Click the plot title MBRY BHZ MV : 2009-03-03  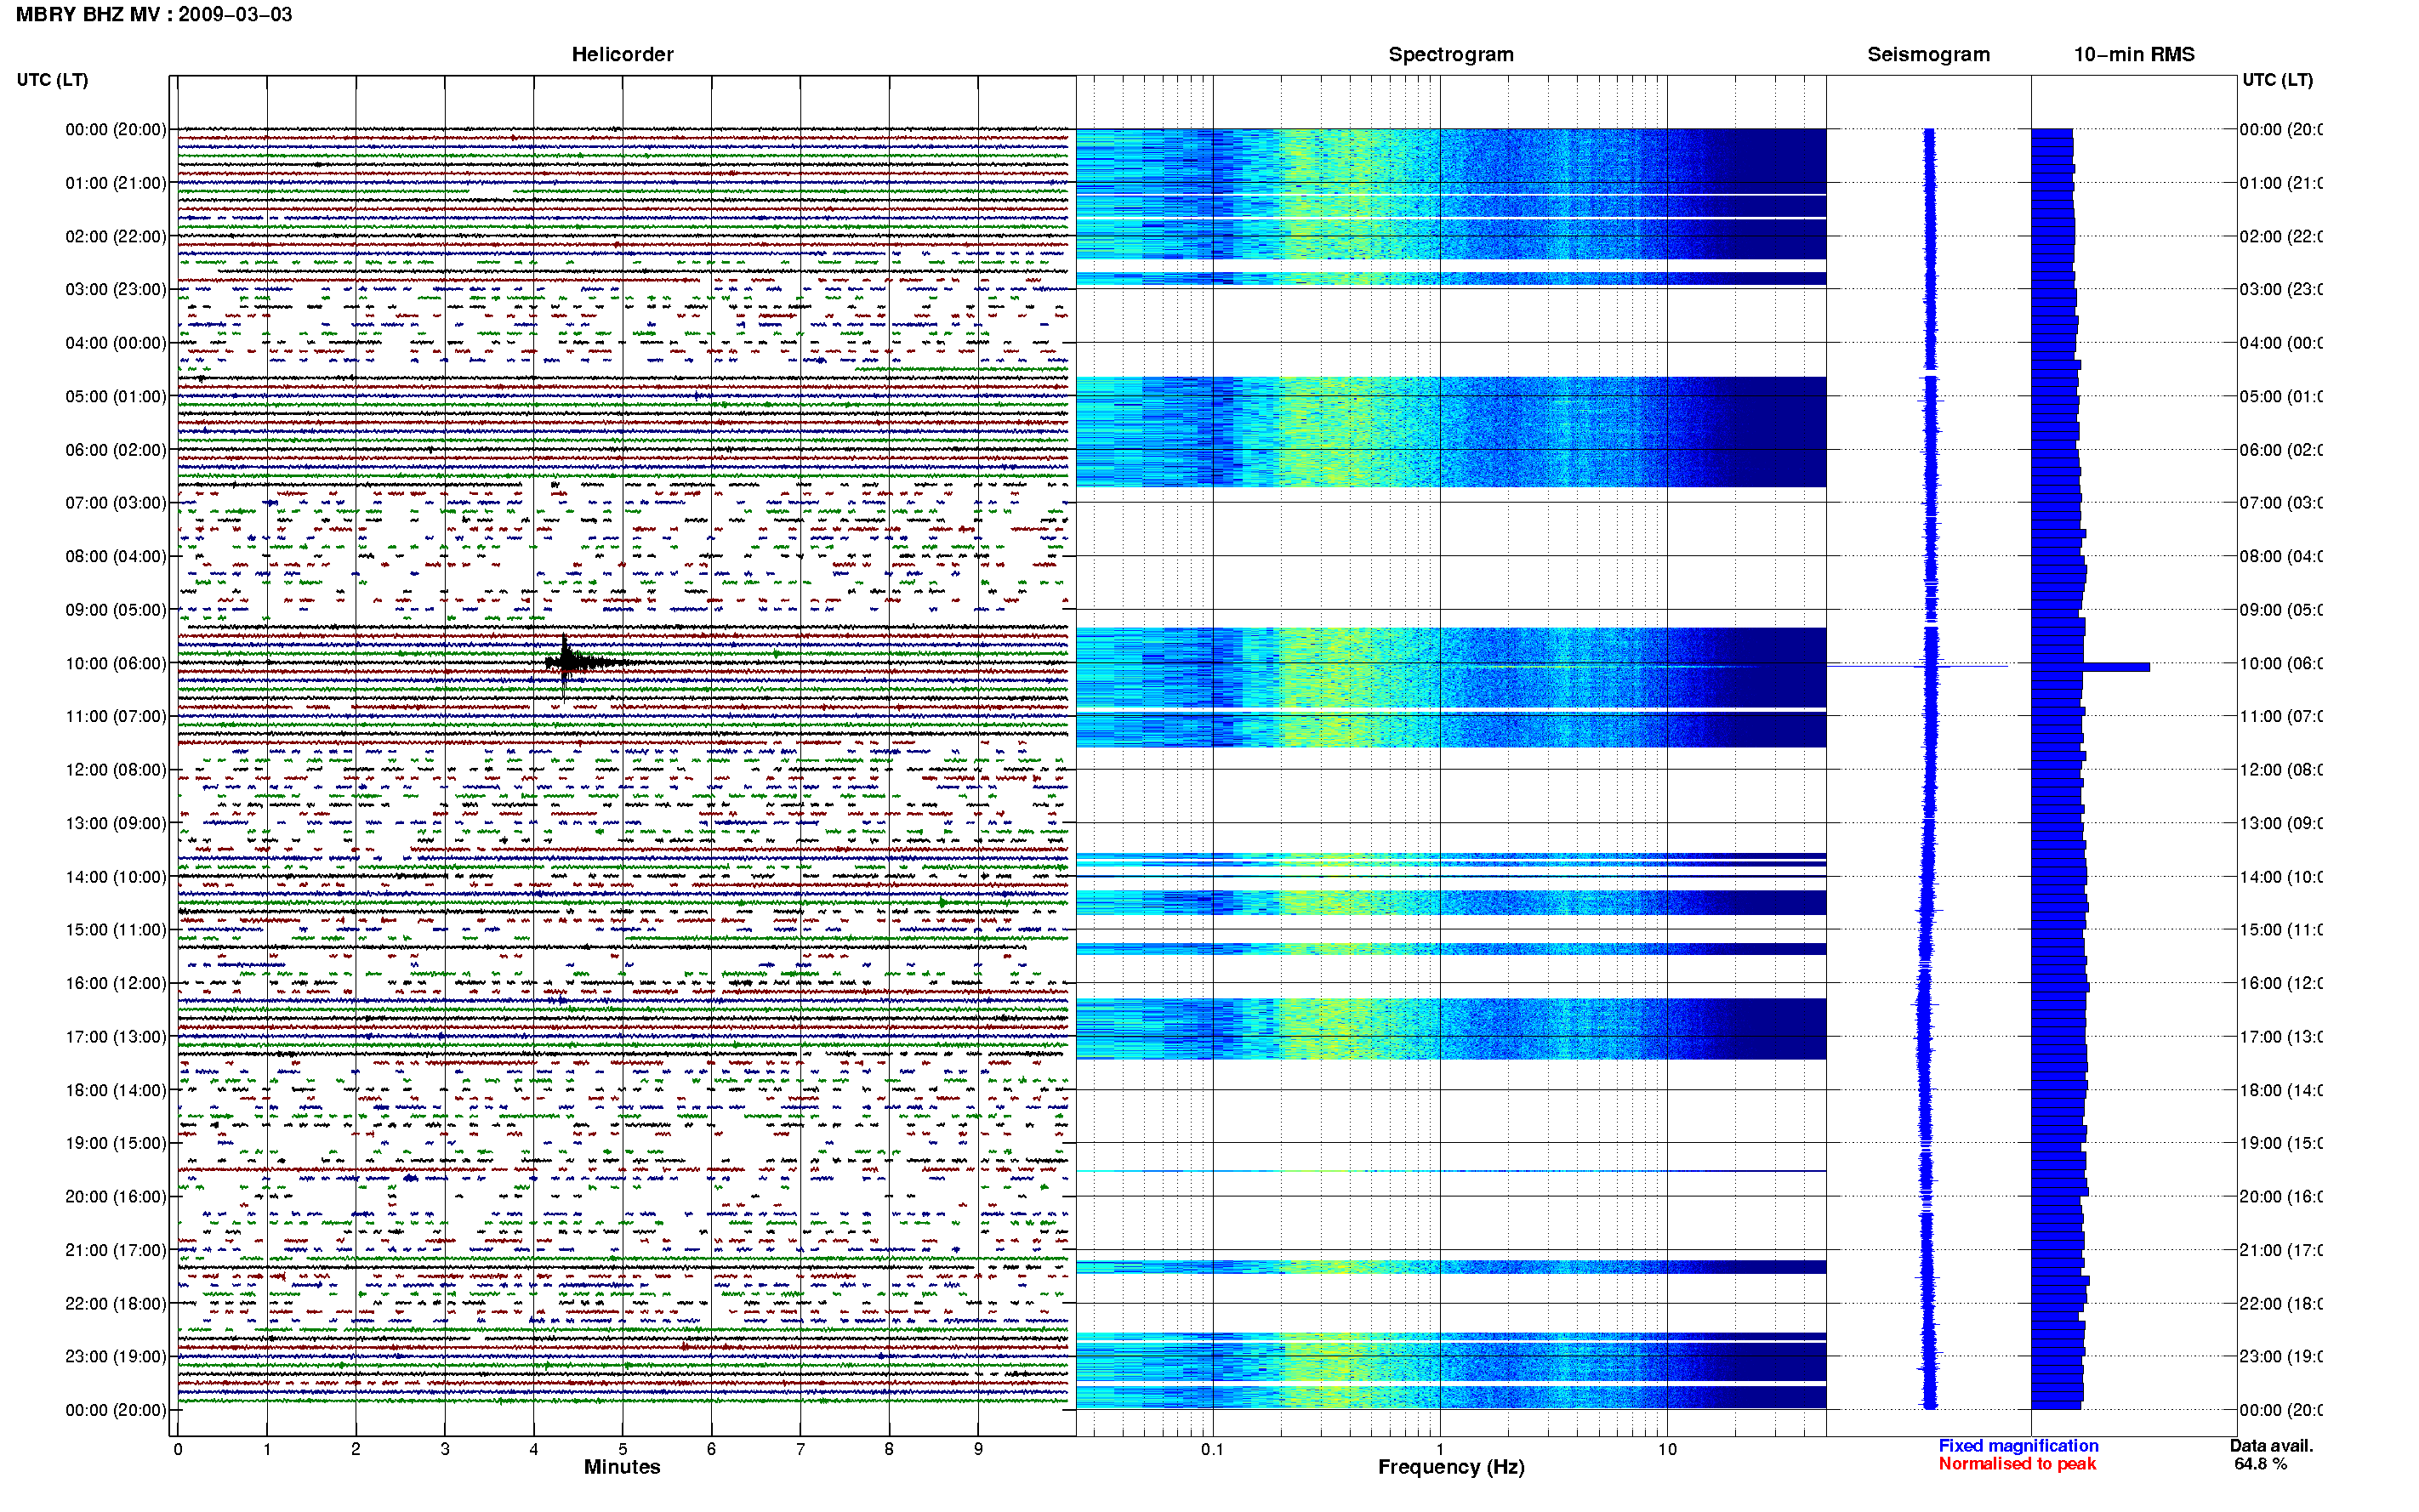154,15
